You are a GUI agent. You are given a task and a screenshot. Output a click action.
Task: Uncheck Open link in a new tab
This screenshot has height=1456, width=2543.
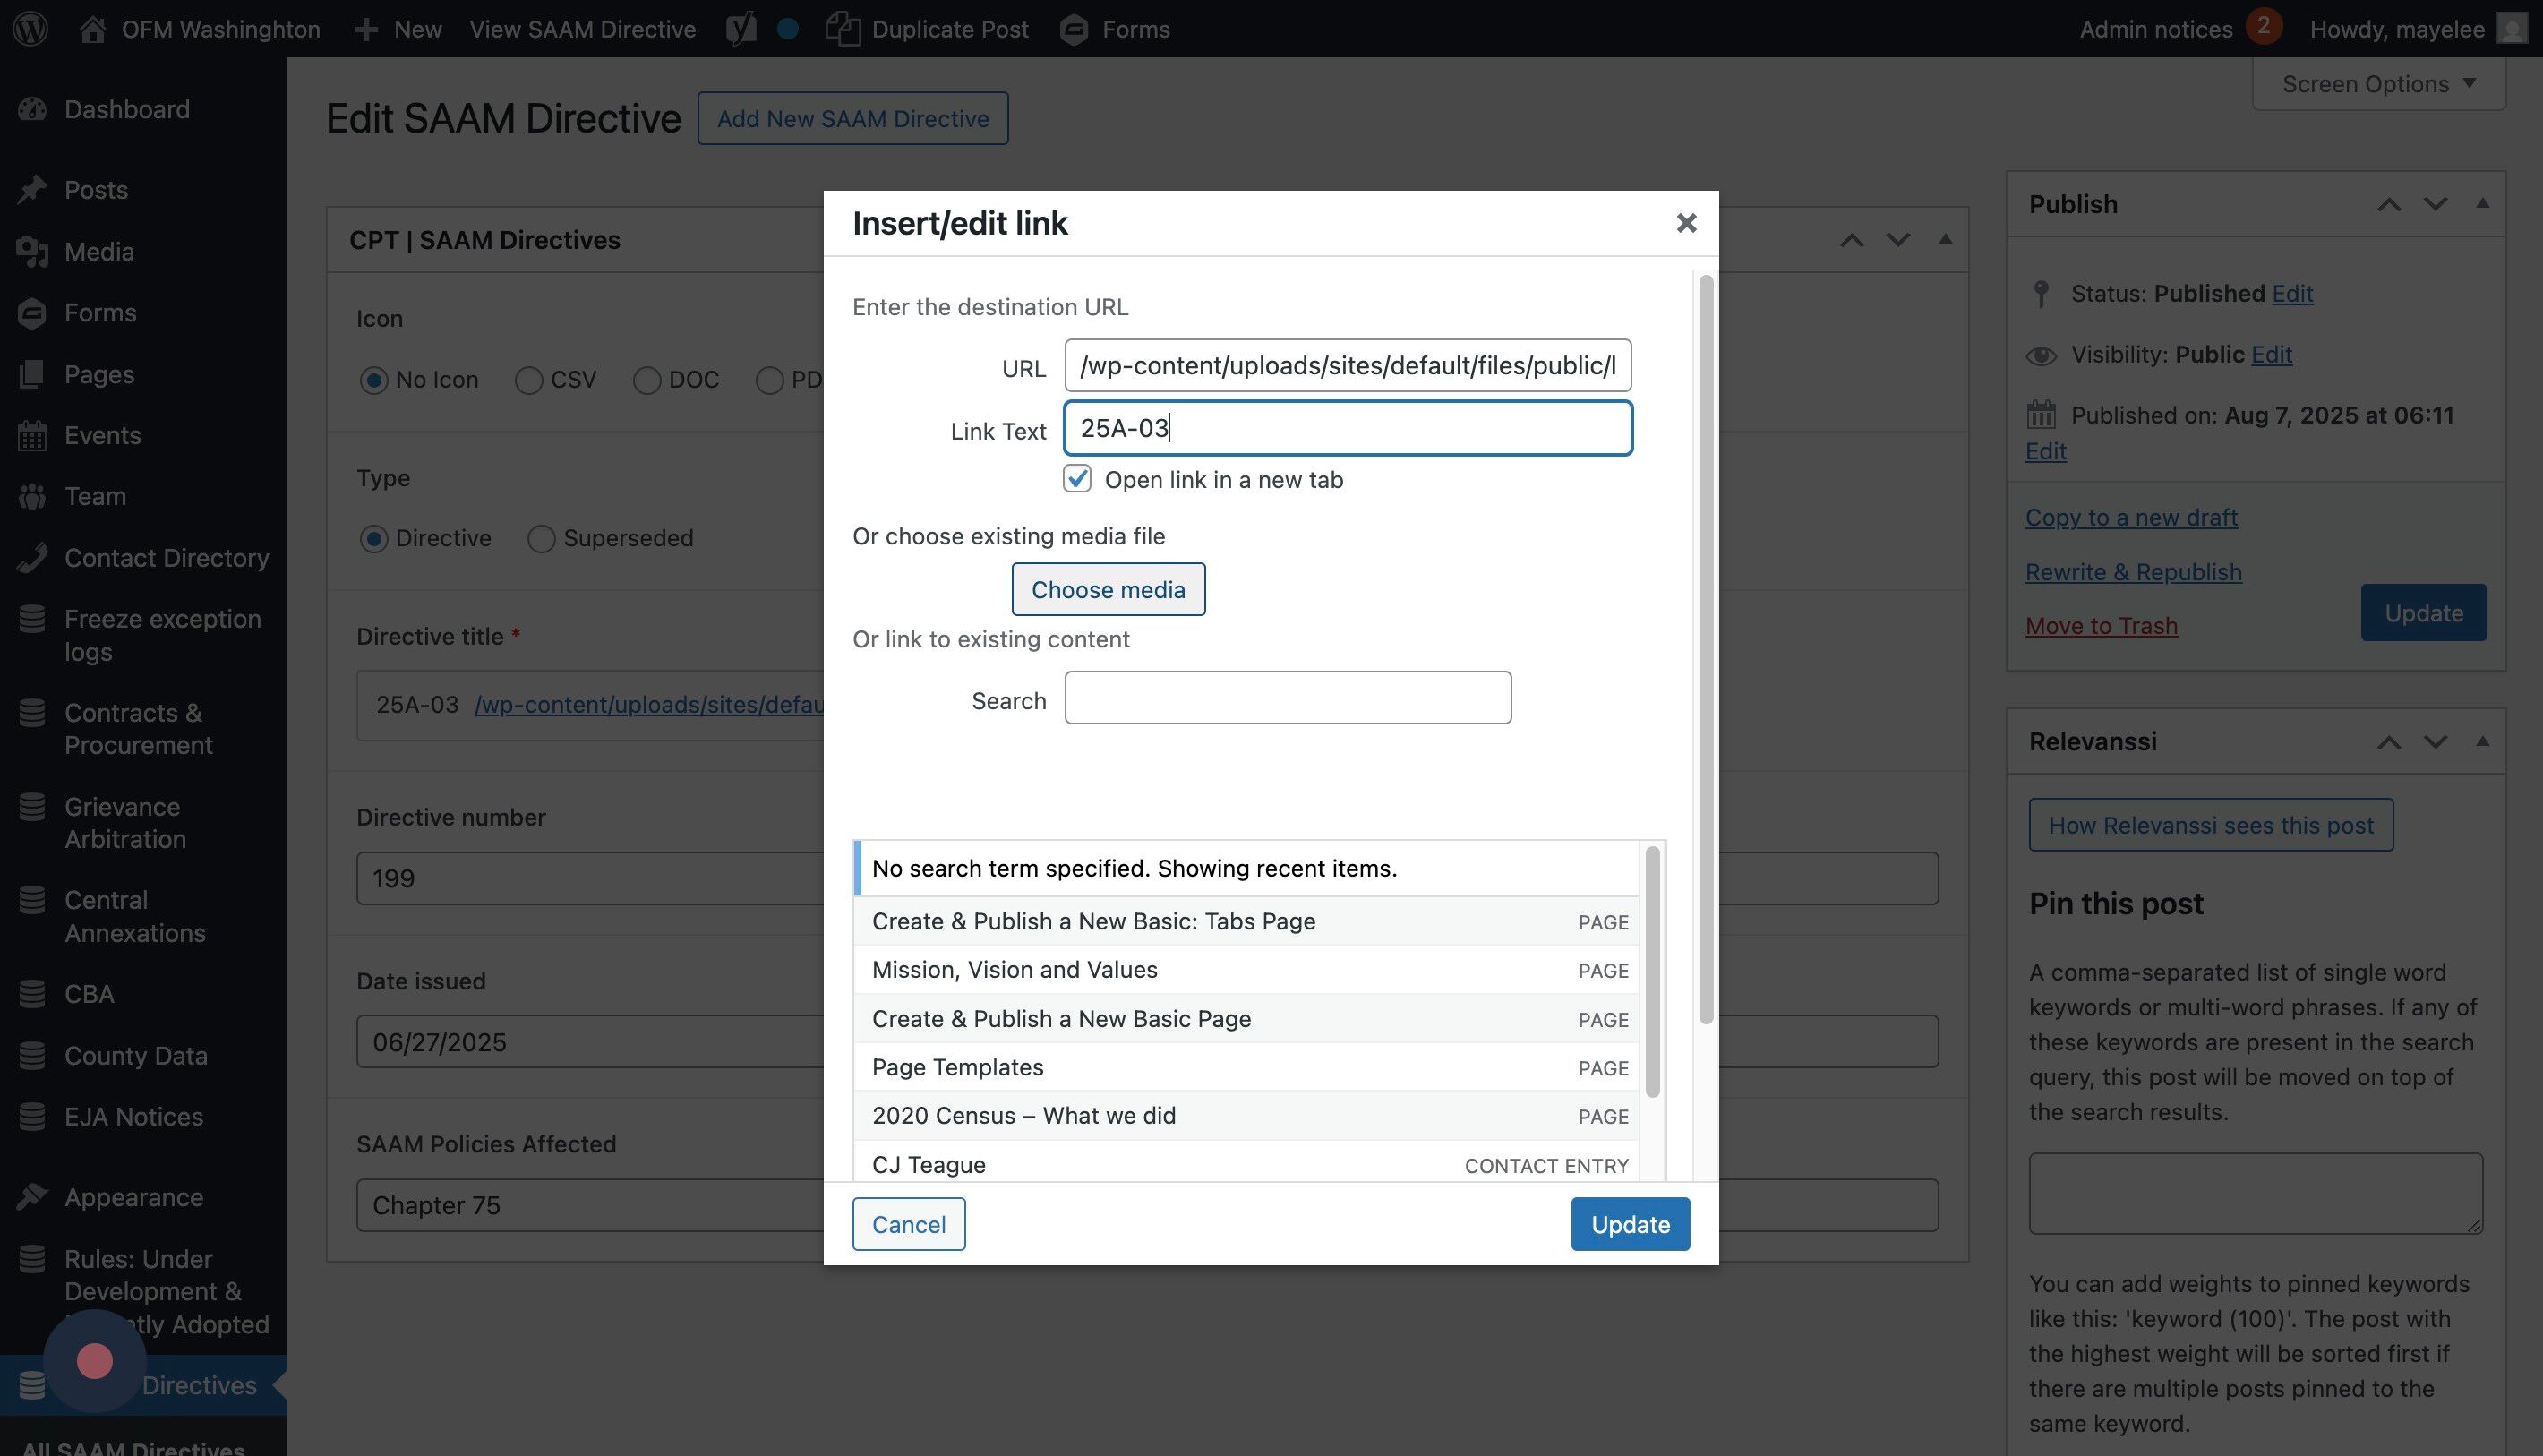pos(1077,479)
